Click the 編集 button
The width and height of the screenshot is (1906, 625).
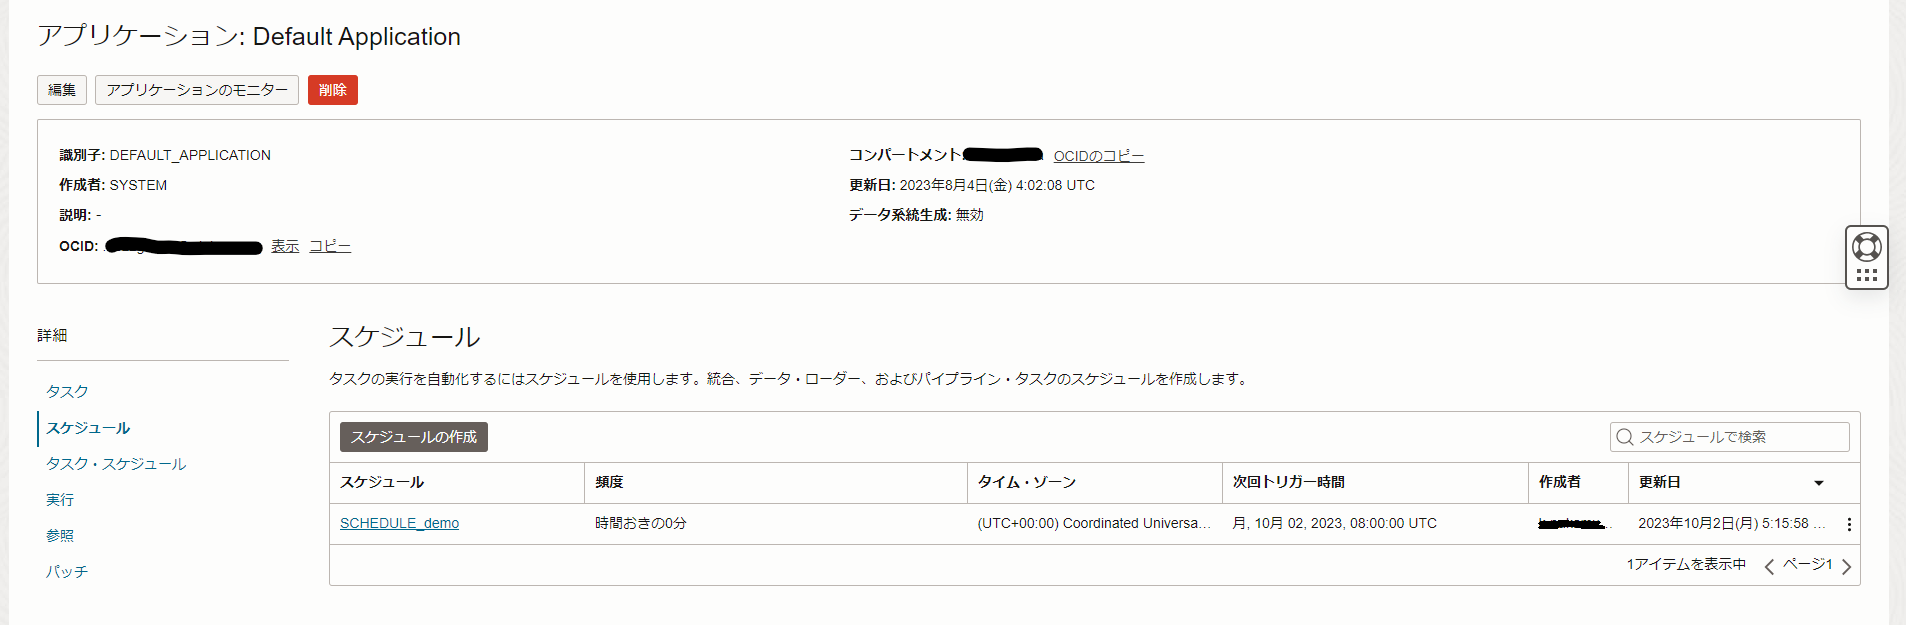pyautogui.click(x=62, y=90)
